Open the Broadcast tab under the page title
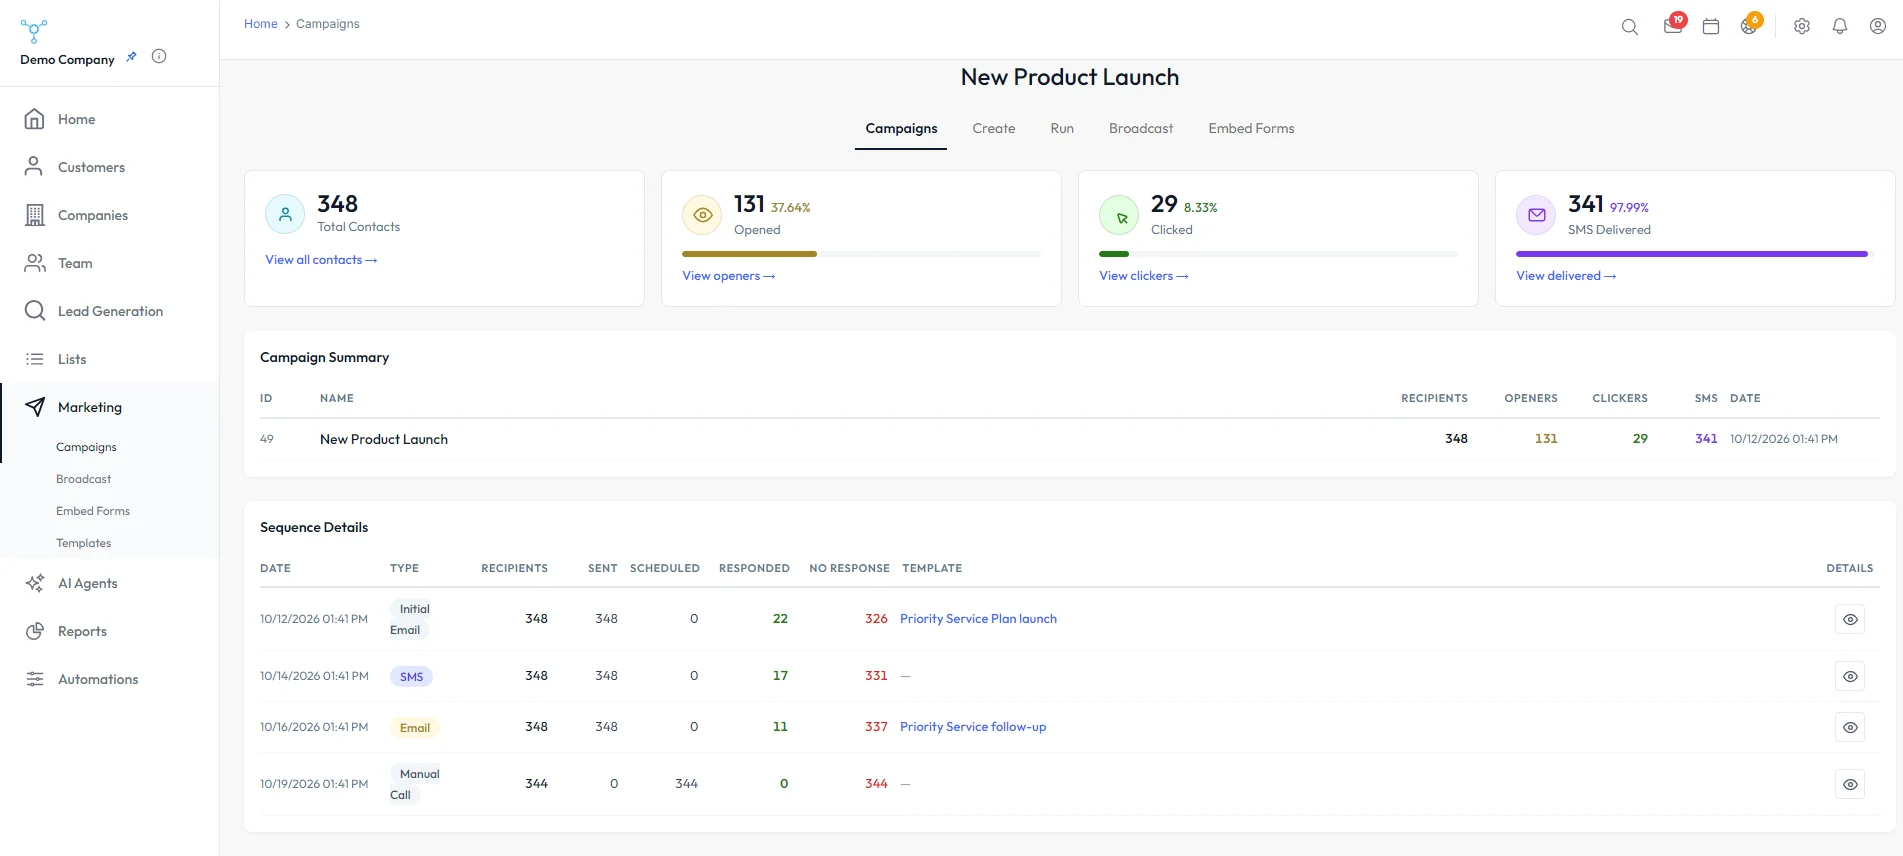The height and width of the screenshot is (856, 1903). [1141, 129]
